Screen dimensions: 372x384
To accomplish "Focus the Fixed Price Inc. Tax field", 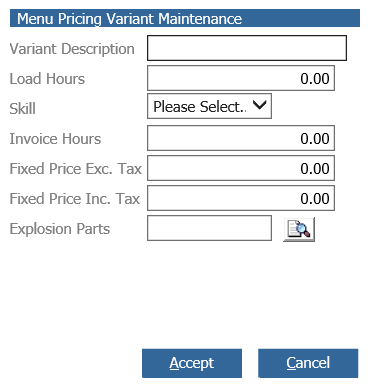I will tap(241, 198).
